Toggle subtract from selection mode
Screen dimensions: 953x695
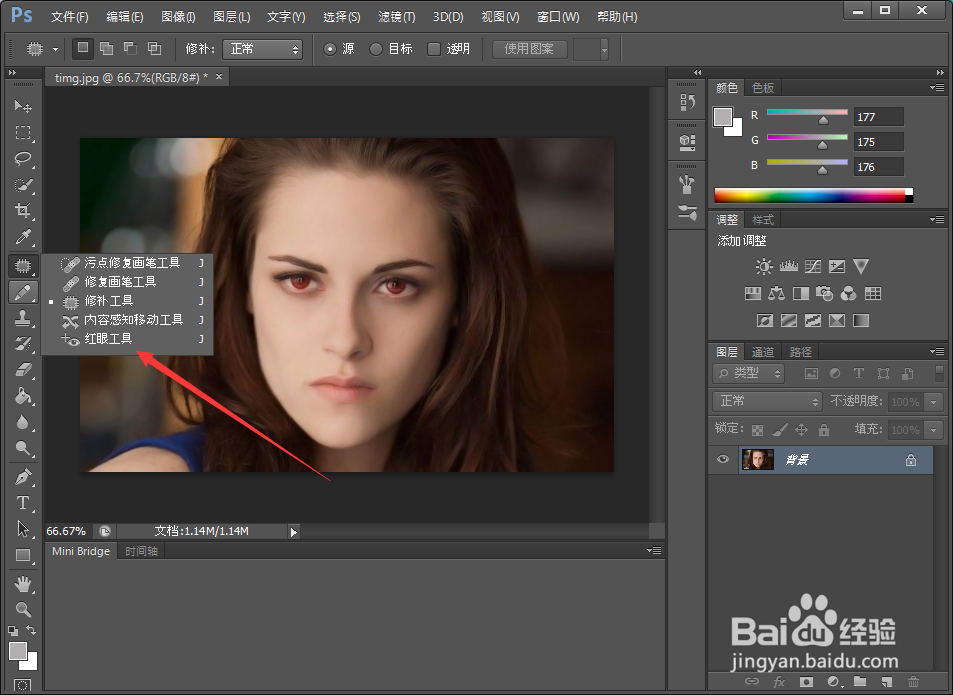tap(130, 49)
